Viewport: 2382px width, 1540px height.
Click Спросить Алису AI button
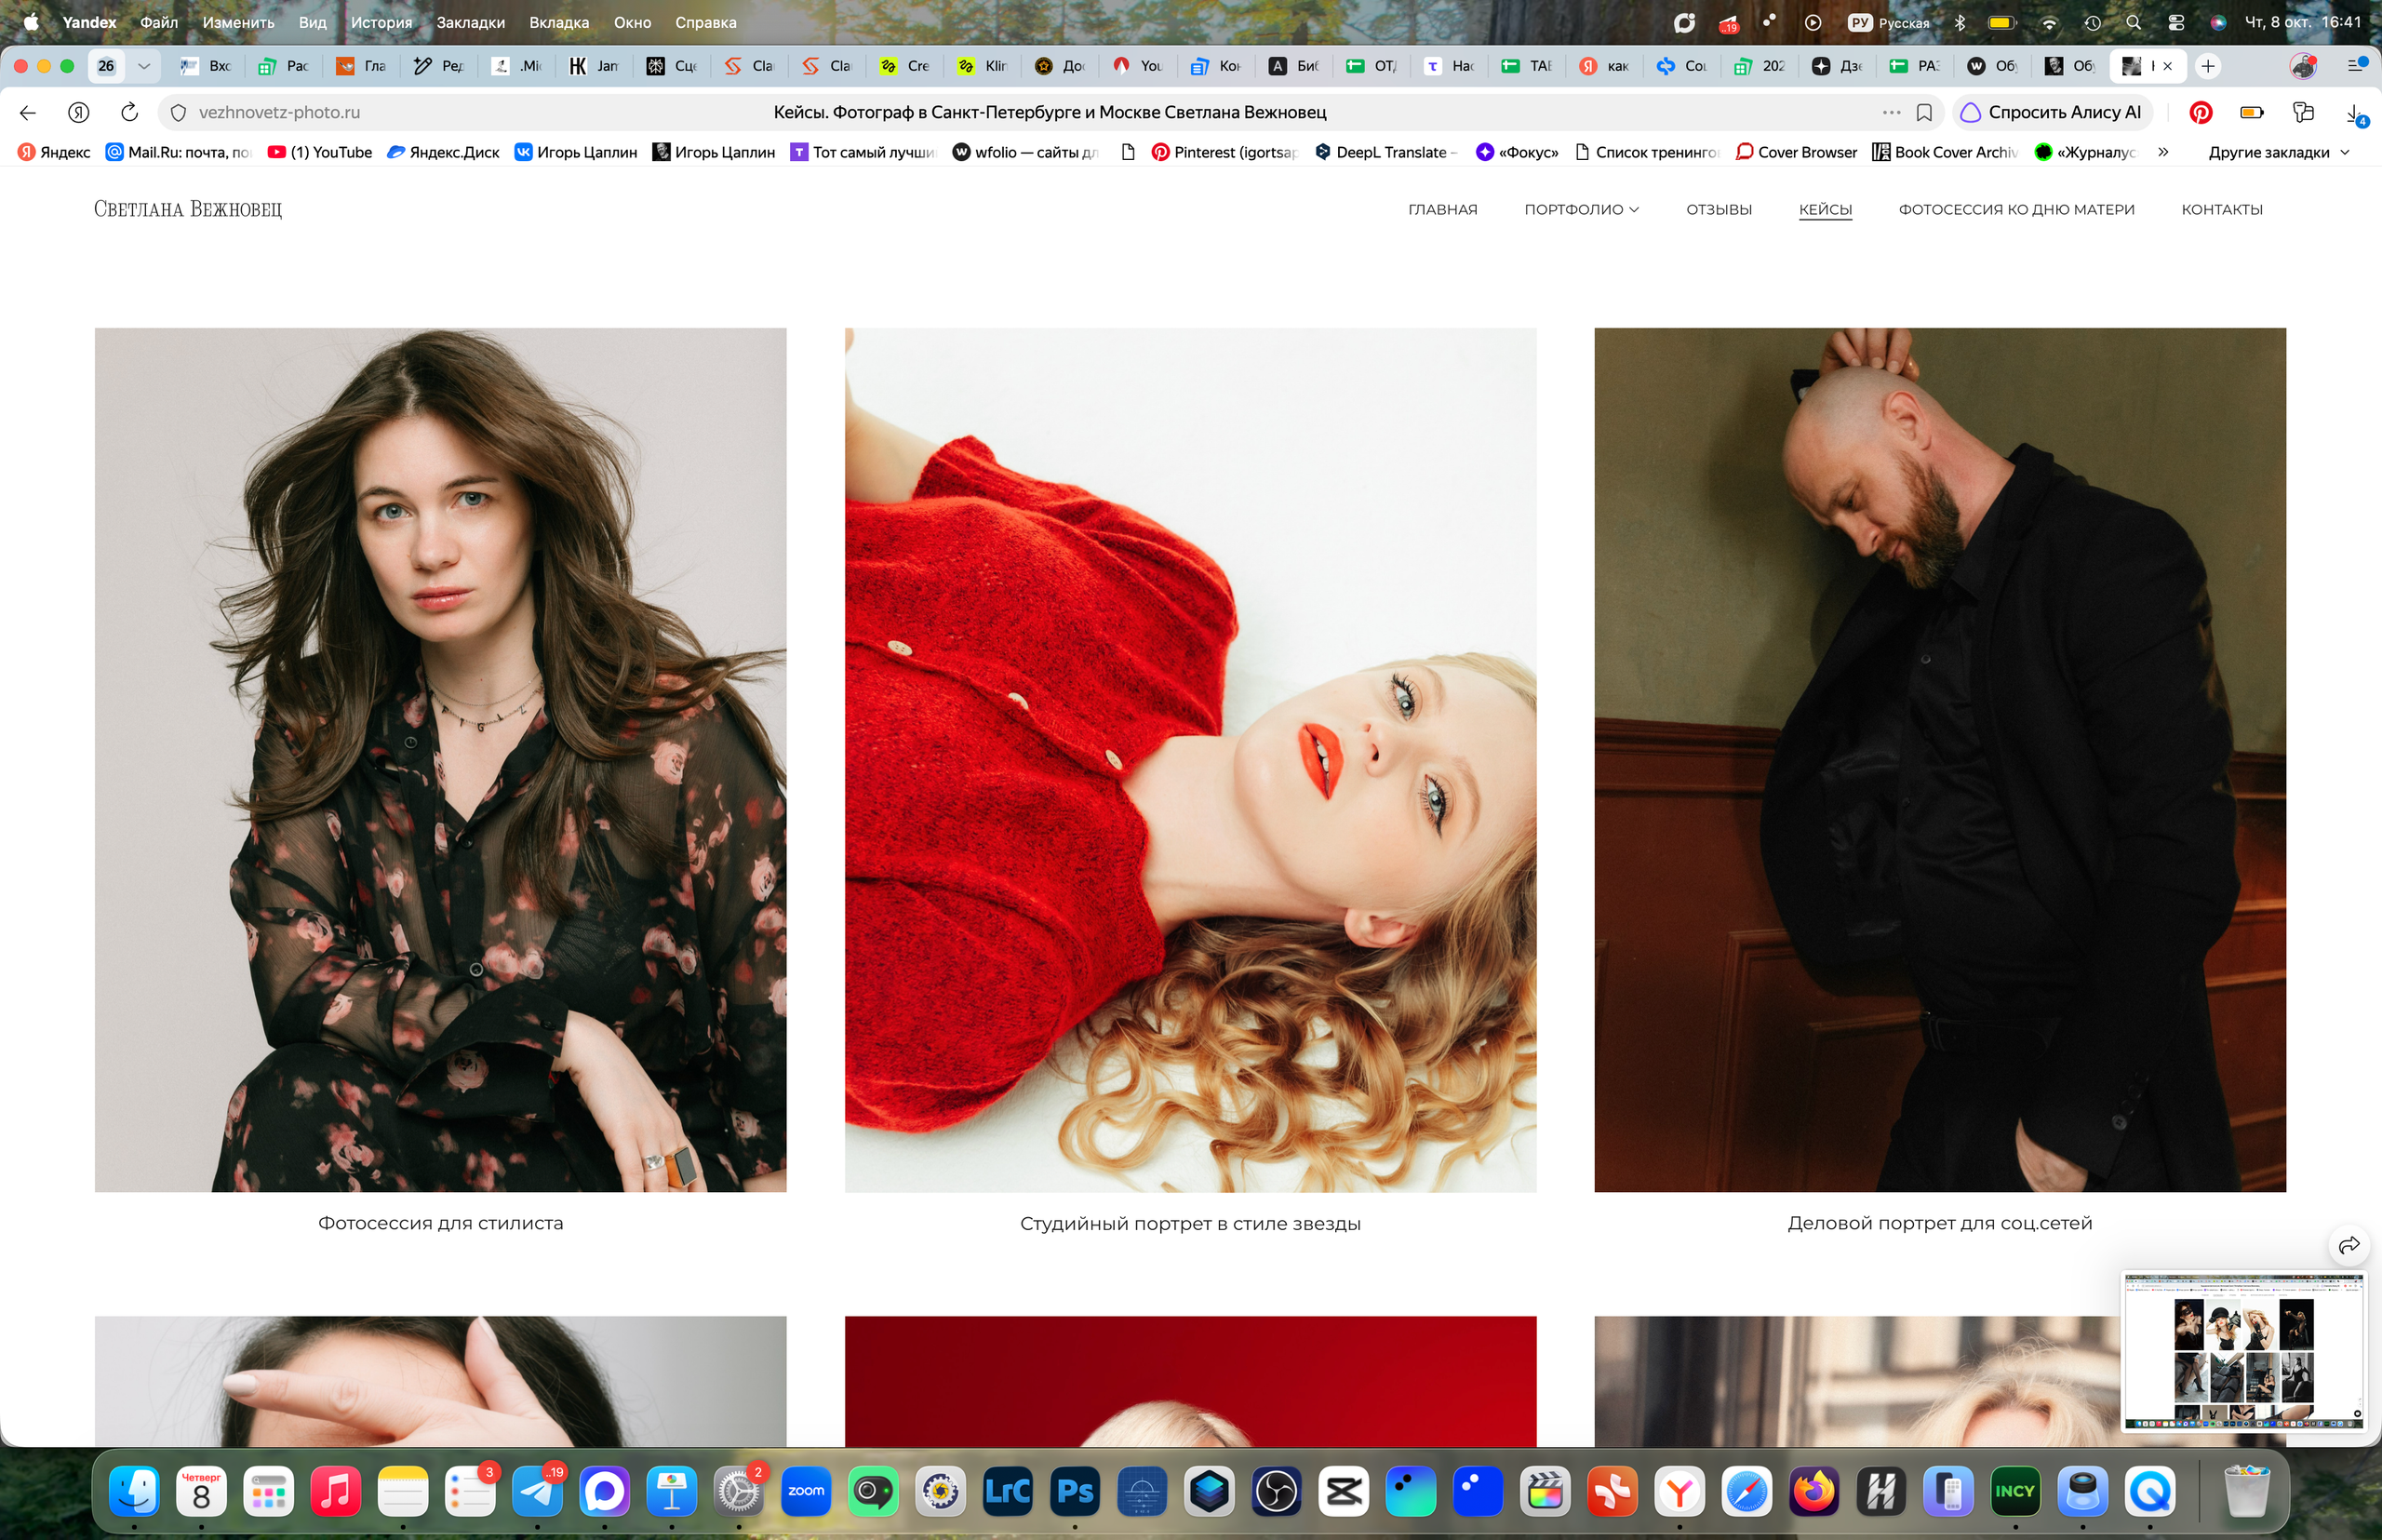pos(2051,112)
